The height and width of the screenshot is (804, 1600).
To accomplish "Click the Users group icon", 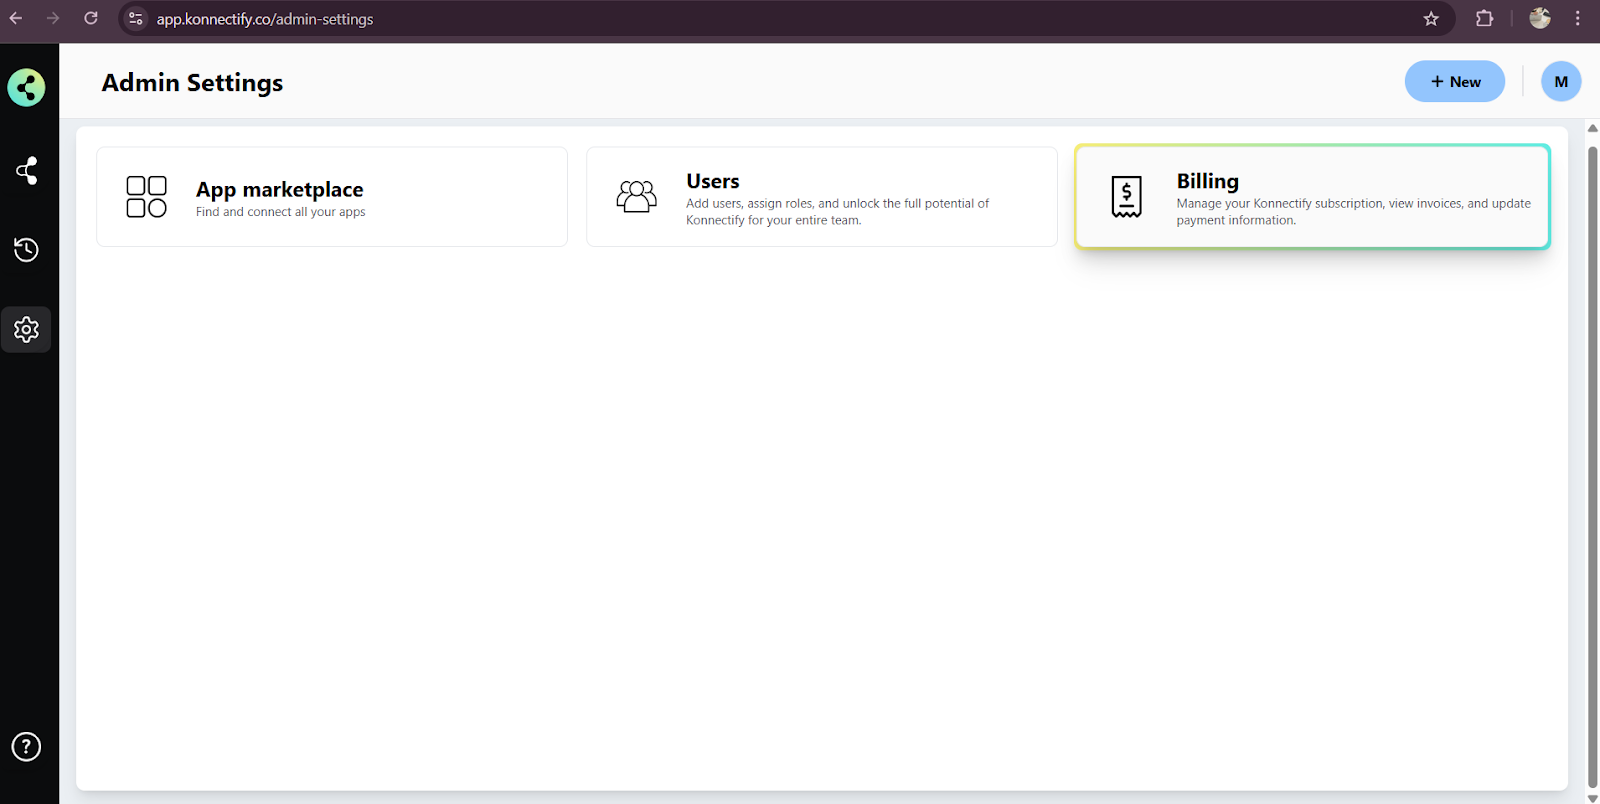I will point(637,196).
